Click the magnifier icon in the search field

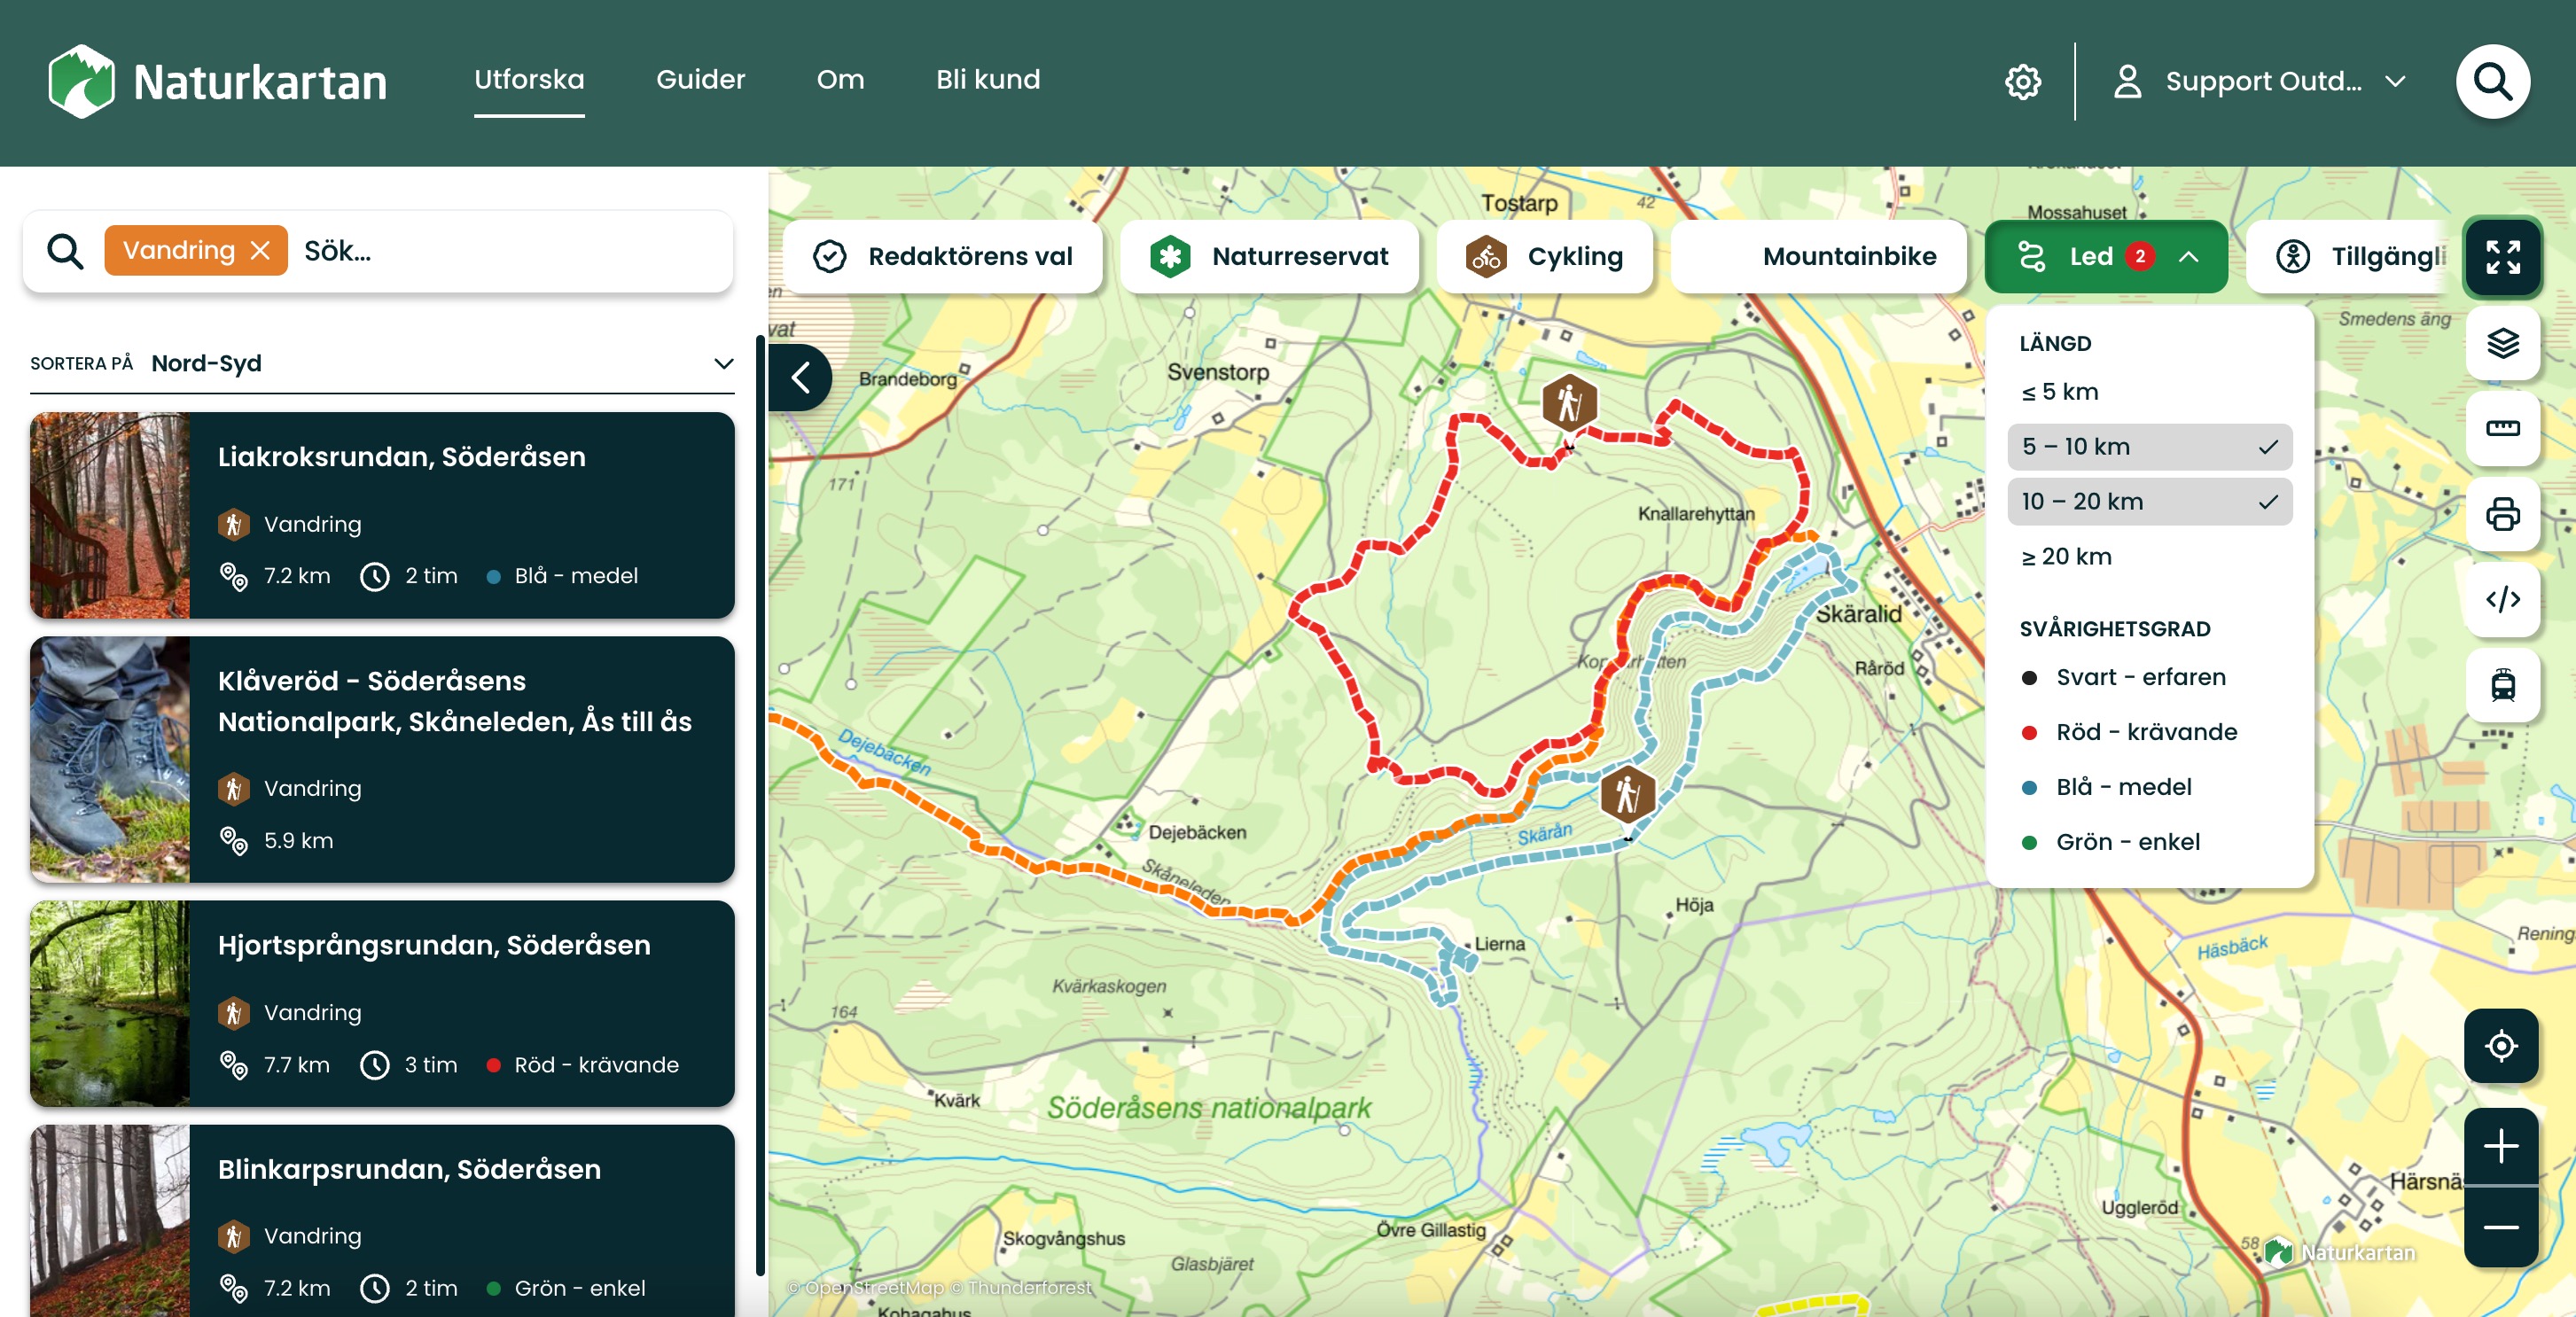[65, 251]
